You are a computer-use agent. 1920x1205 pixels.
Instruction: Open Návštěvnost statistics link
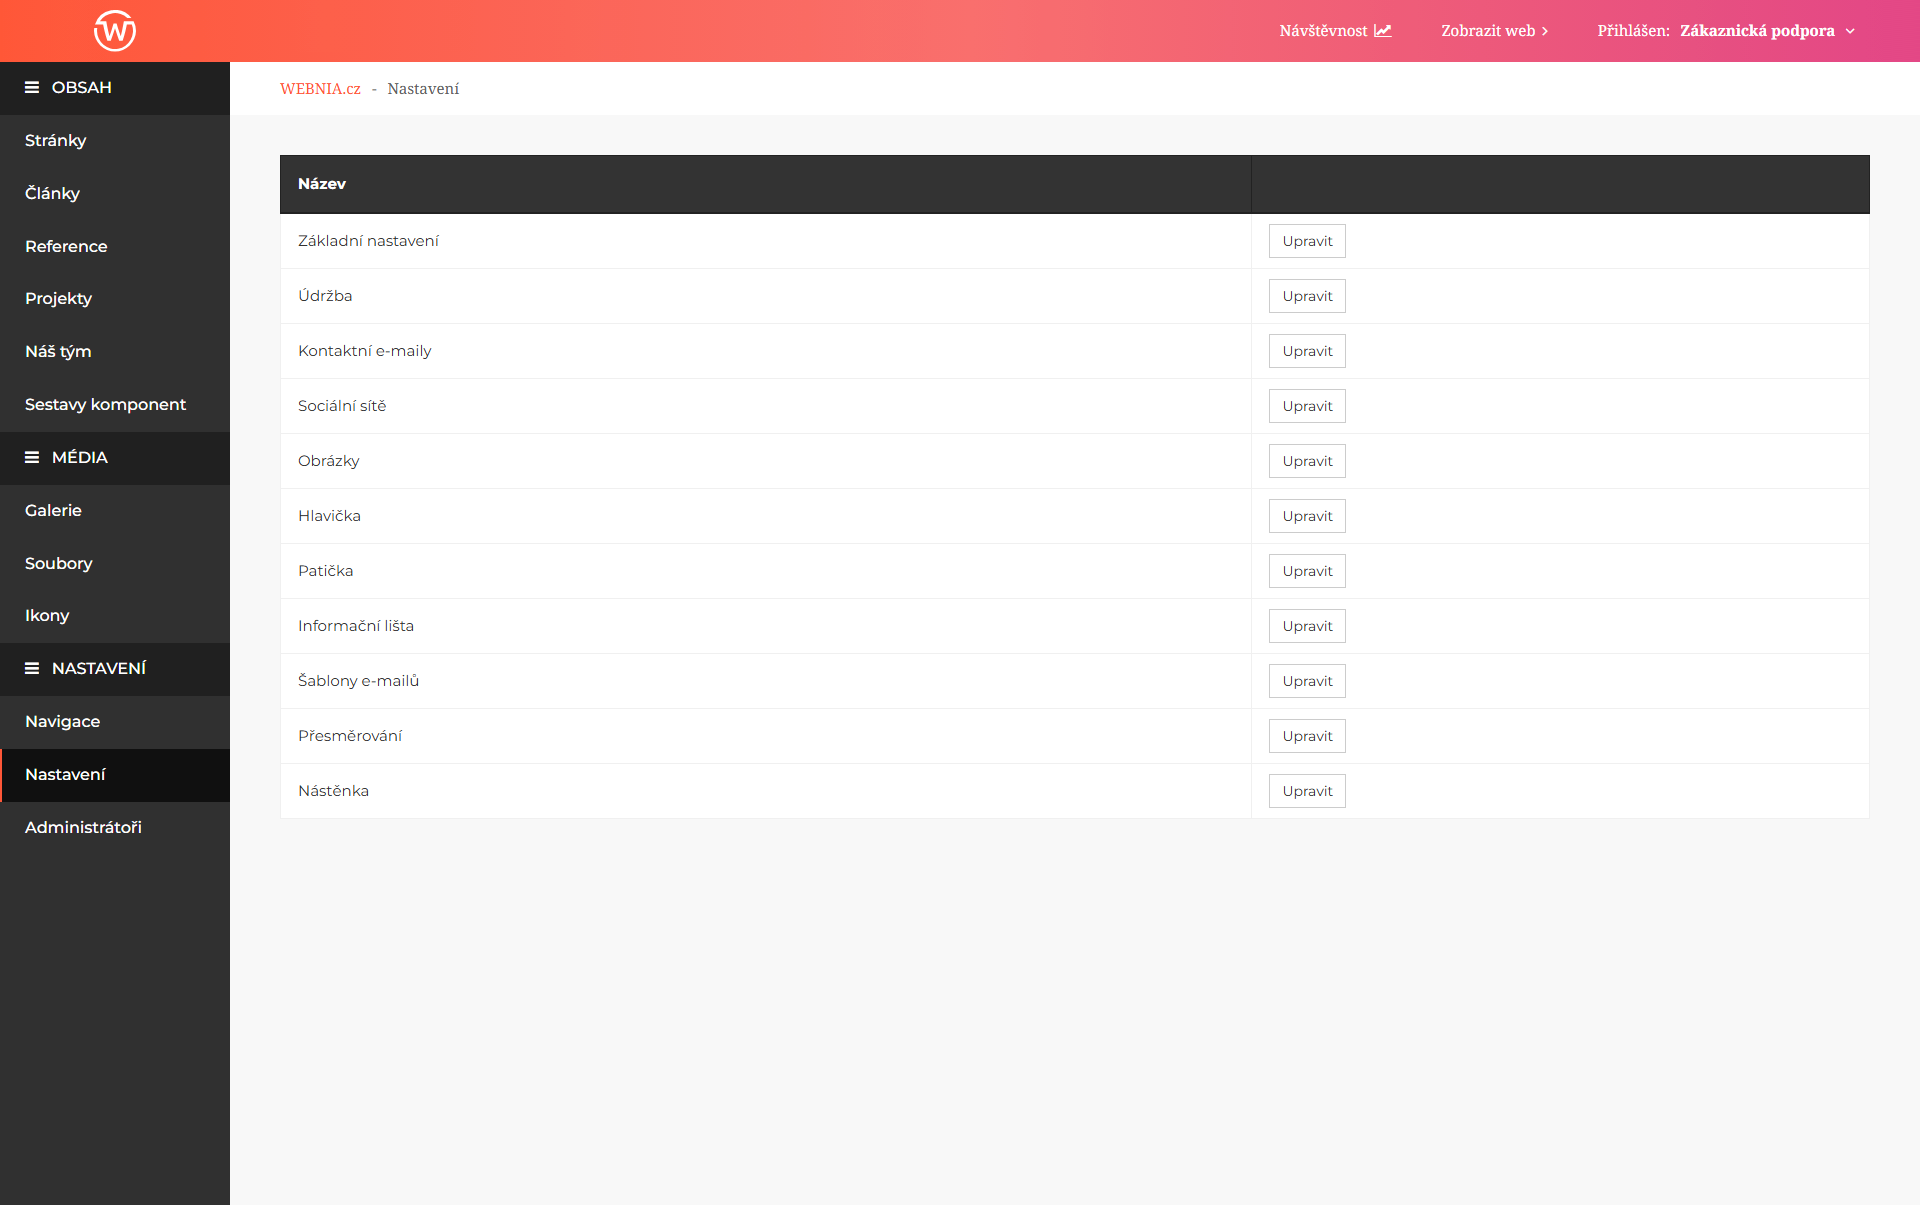(x=1335, y=31)
